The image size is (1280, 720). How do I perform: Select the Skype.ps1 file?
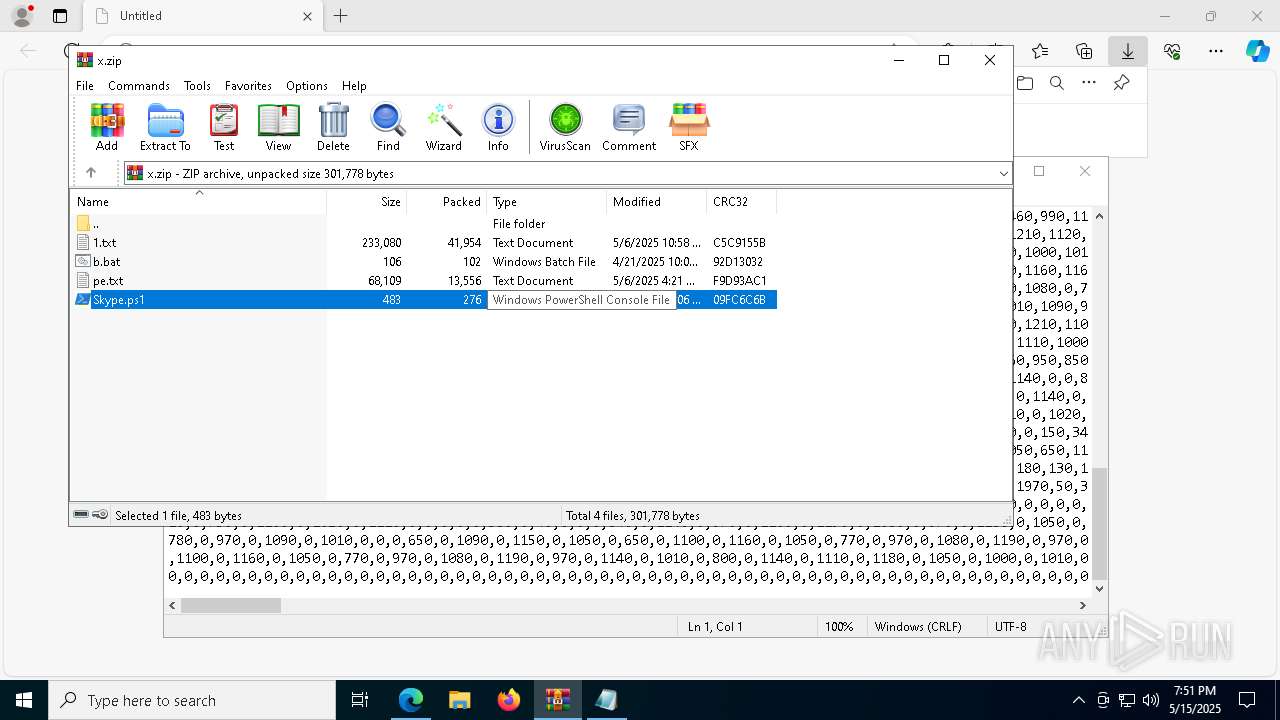[x=424, y=300]
